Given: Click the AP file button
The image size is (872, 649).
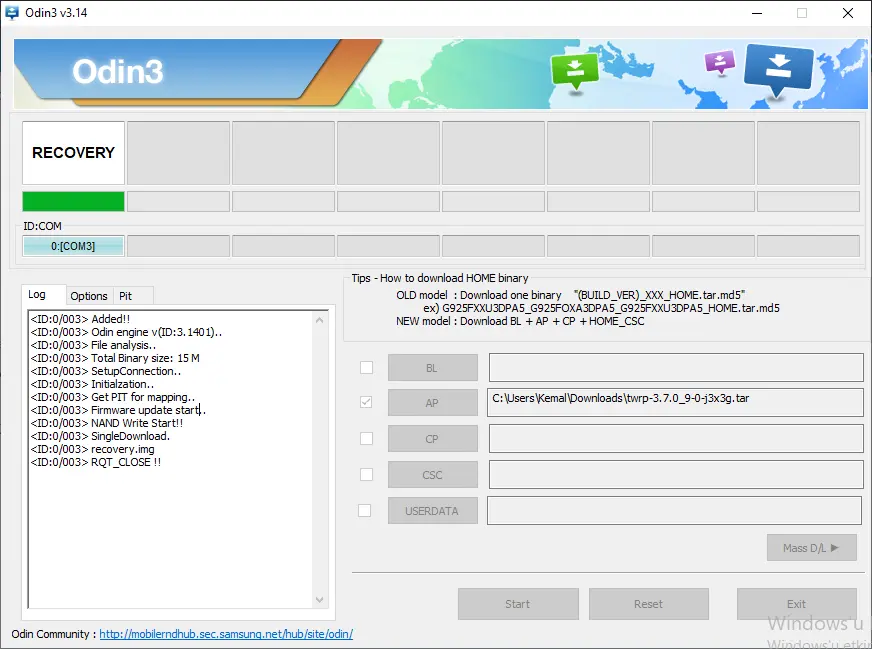Looking at the screenshot, I should pyautogui.click(x=433, y=403).
